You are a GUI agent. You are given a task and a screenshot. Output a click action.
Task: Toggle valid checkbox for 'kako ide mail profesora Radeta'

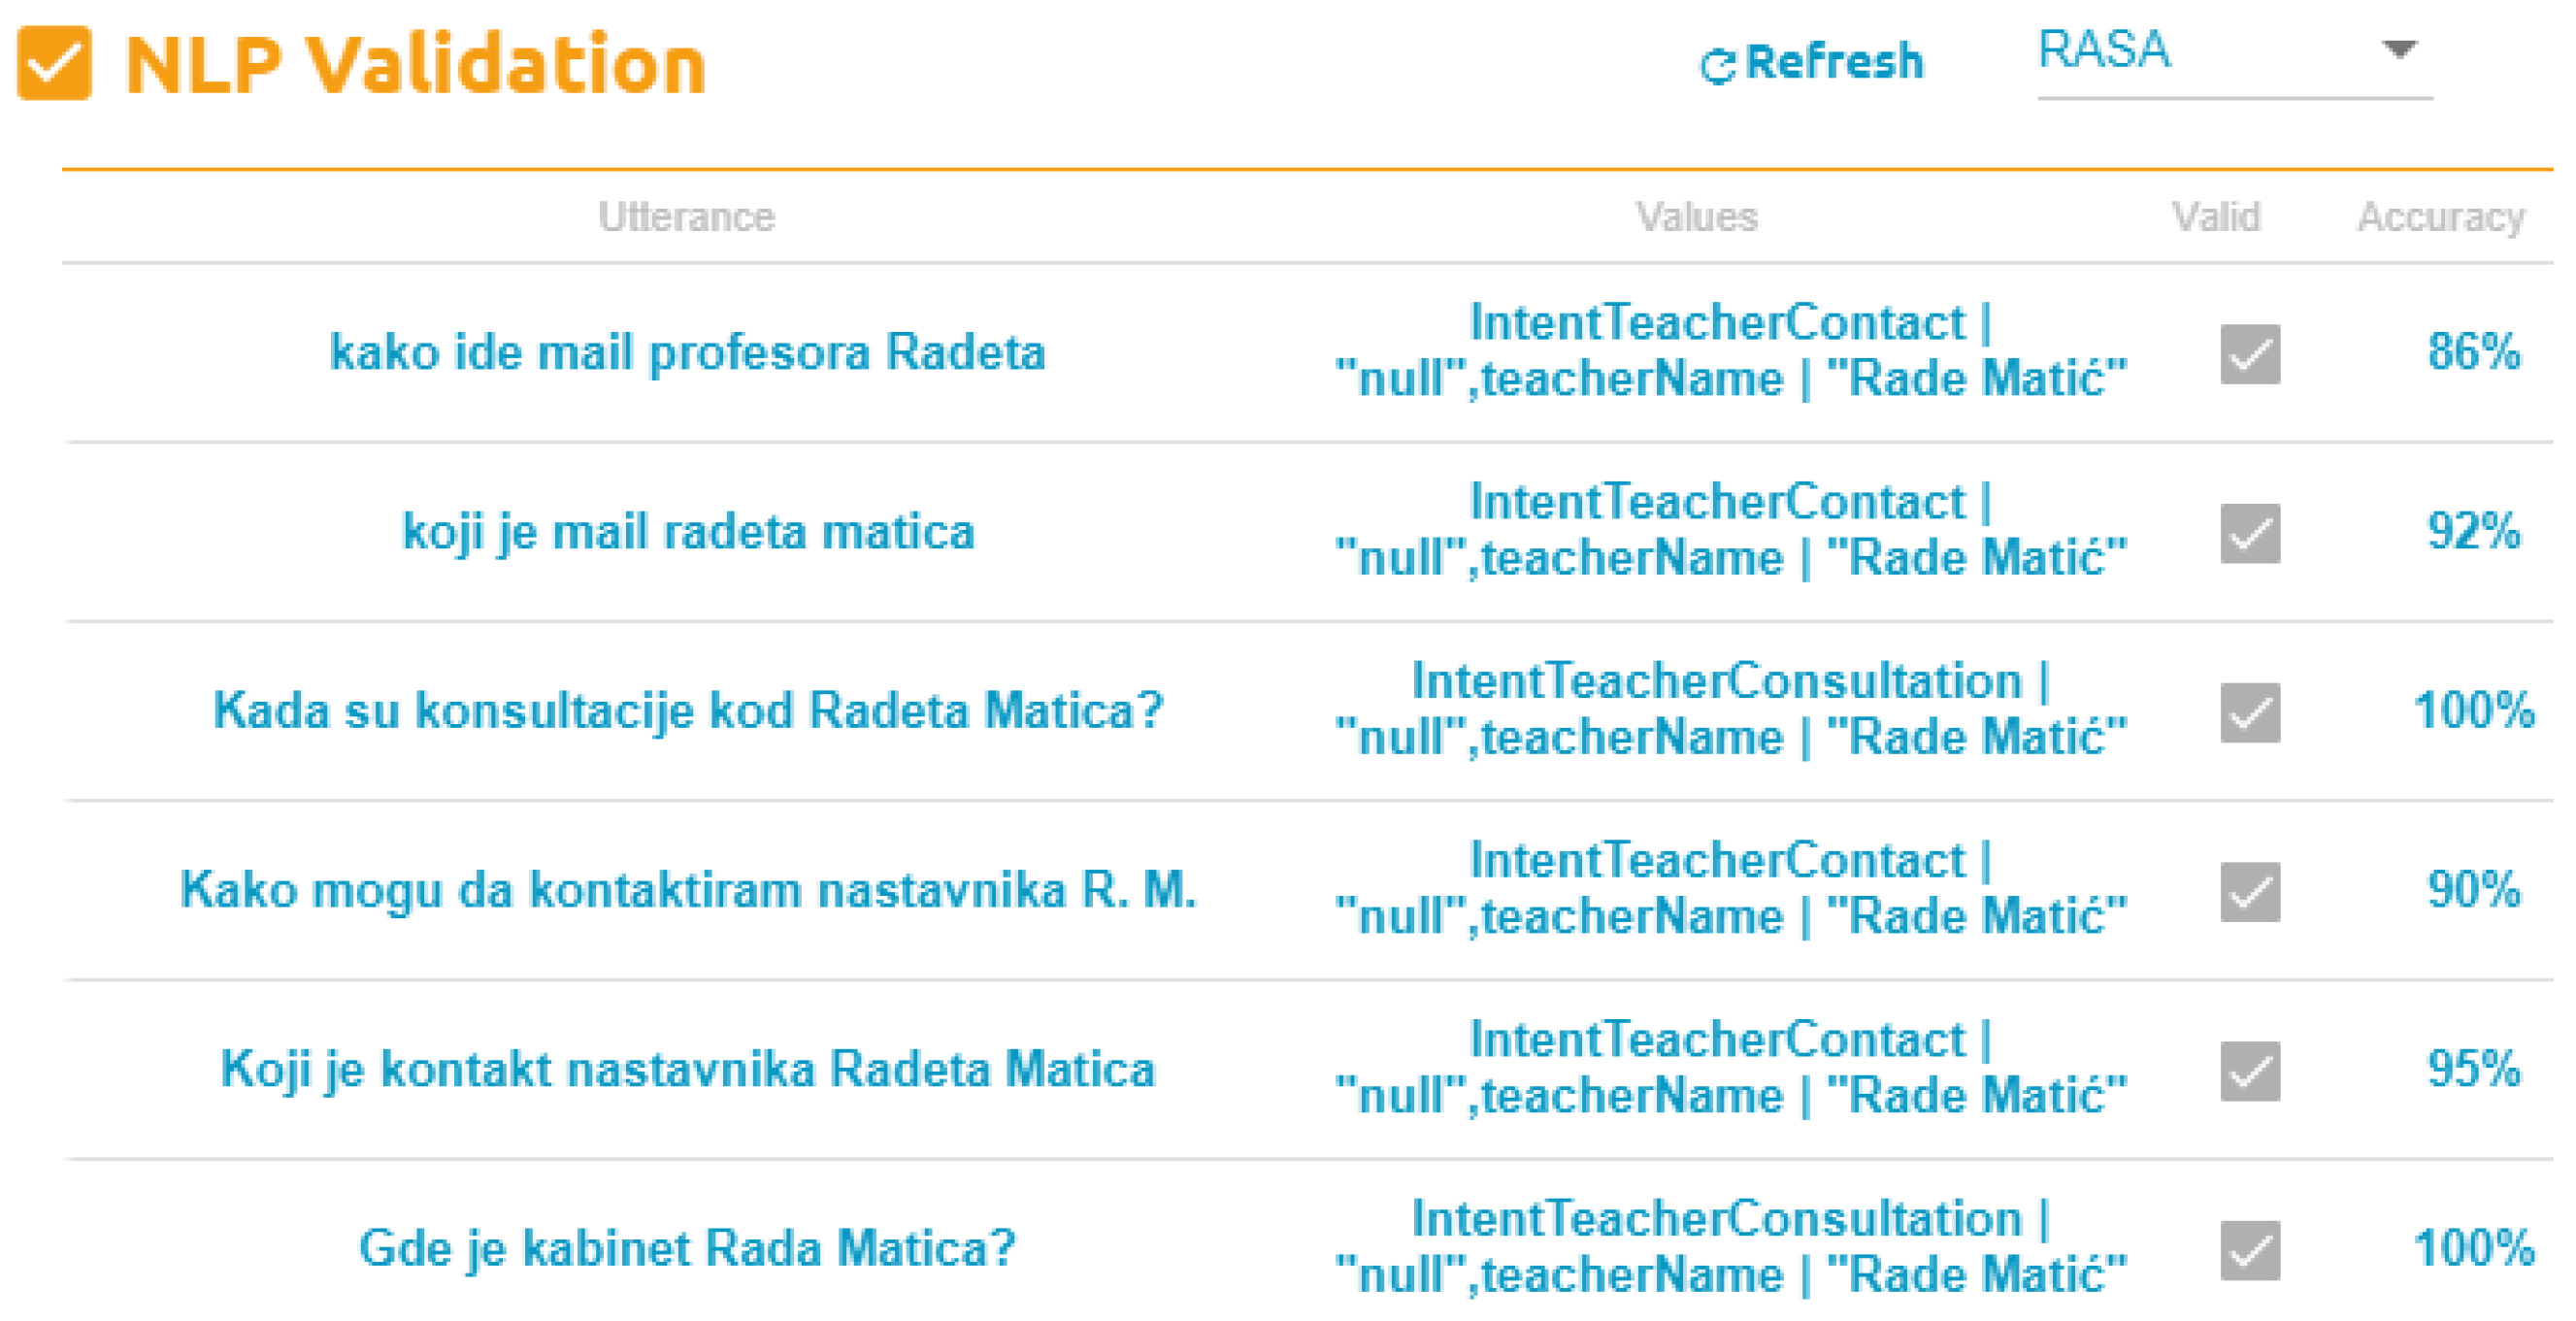(x=2249, y=354)
